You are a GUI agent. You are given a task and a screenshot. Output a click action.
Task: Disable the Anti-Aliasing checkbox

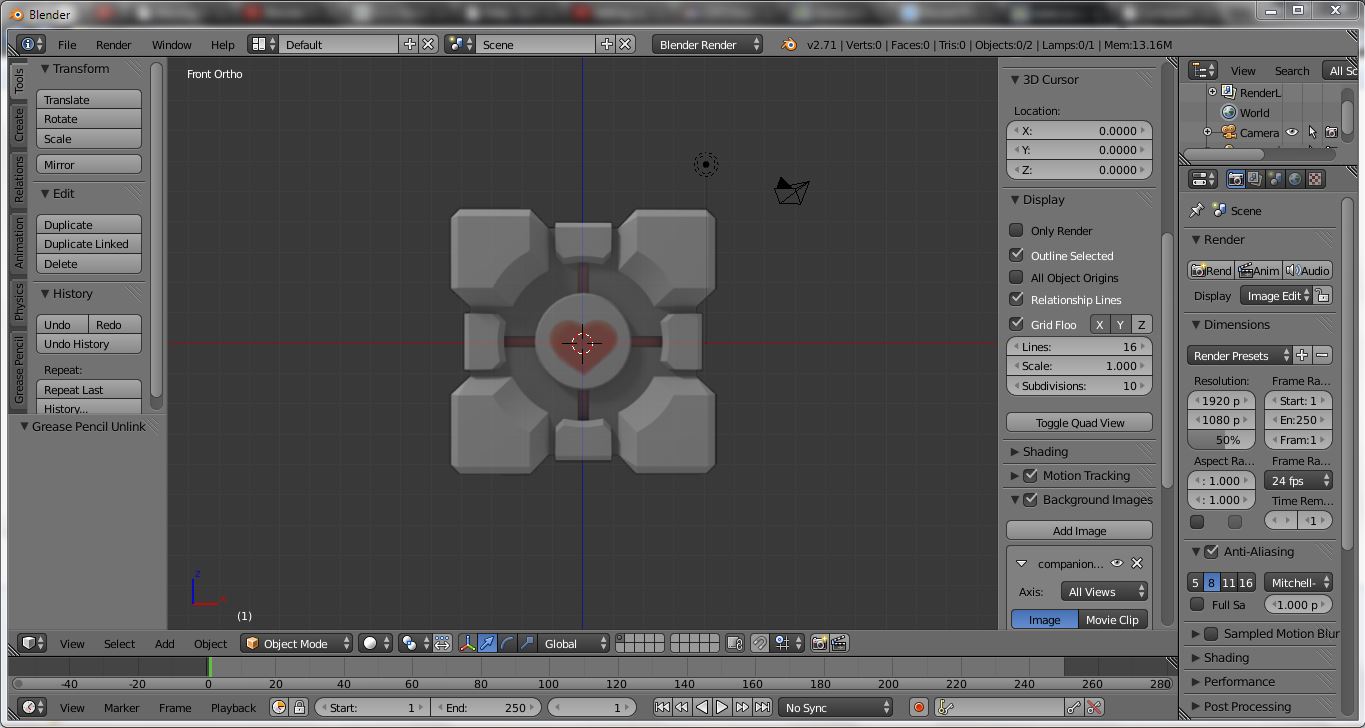click(1211, 551)
